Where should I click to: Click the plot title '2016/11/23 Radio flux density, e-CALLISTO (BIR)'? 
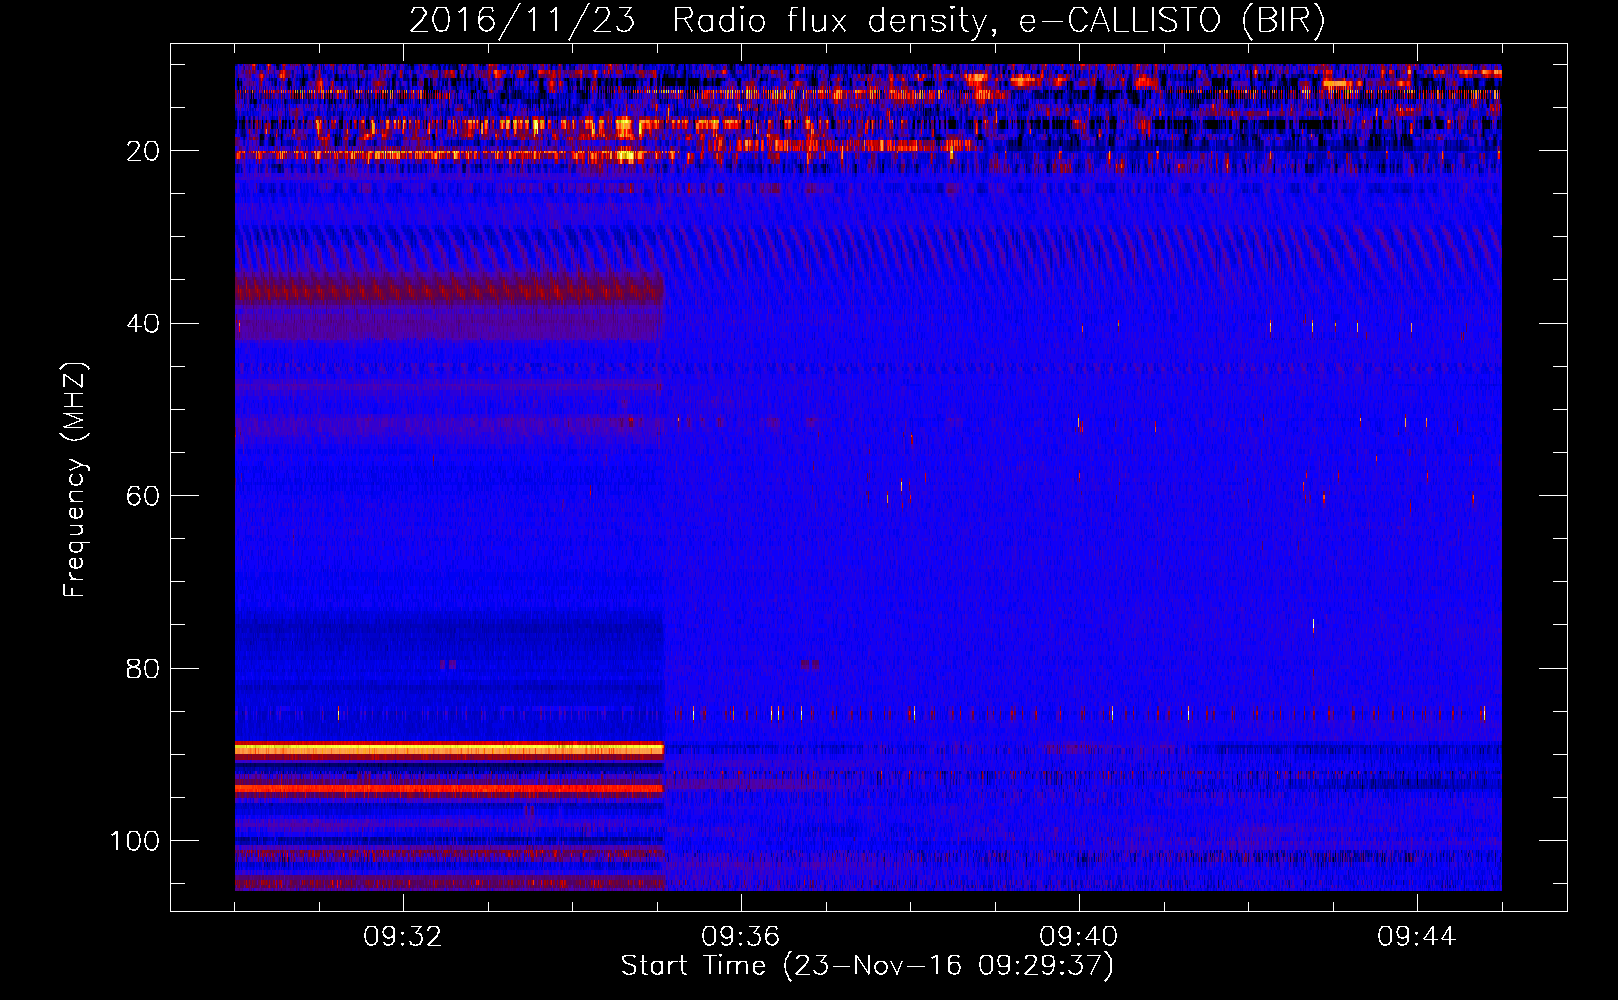(867, 20)
